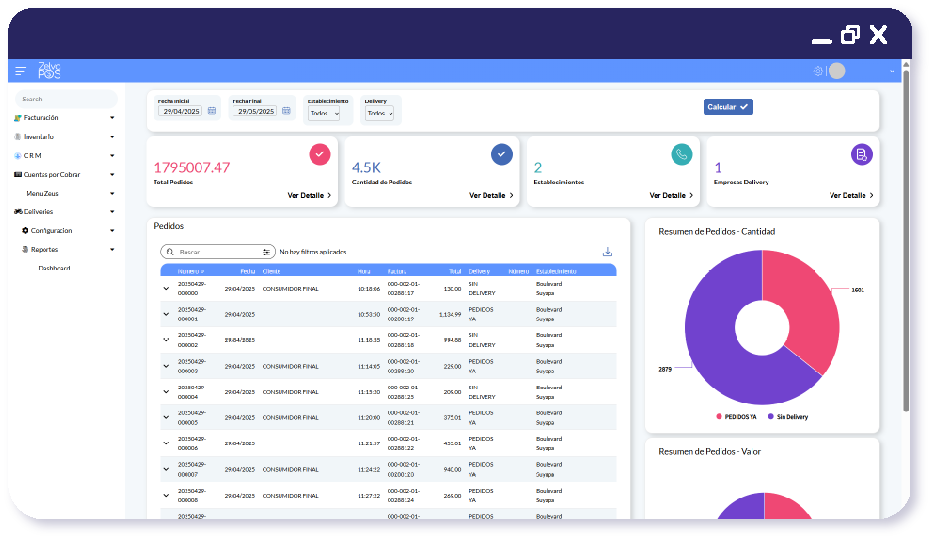Click the Fecha final date field

(x=255, y=112)
